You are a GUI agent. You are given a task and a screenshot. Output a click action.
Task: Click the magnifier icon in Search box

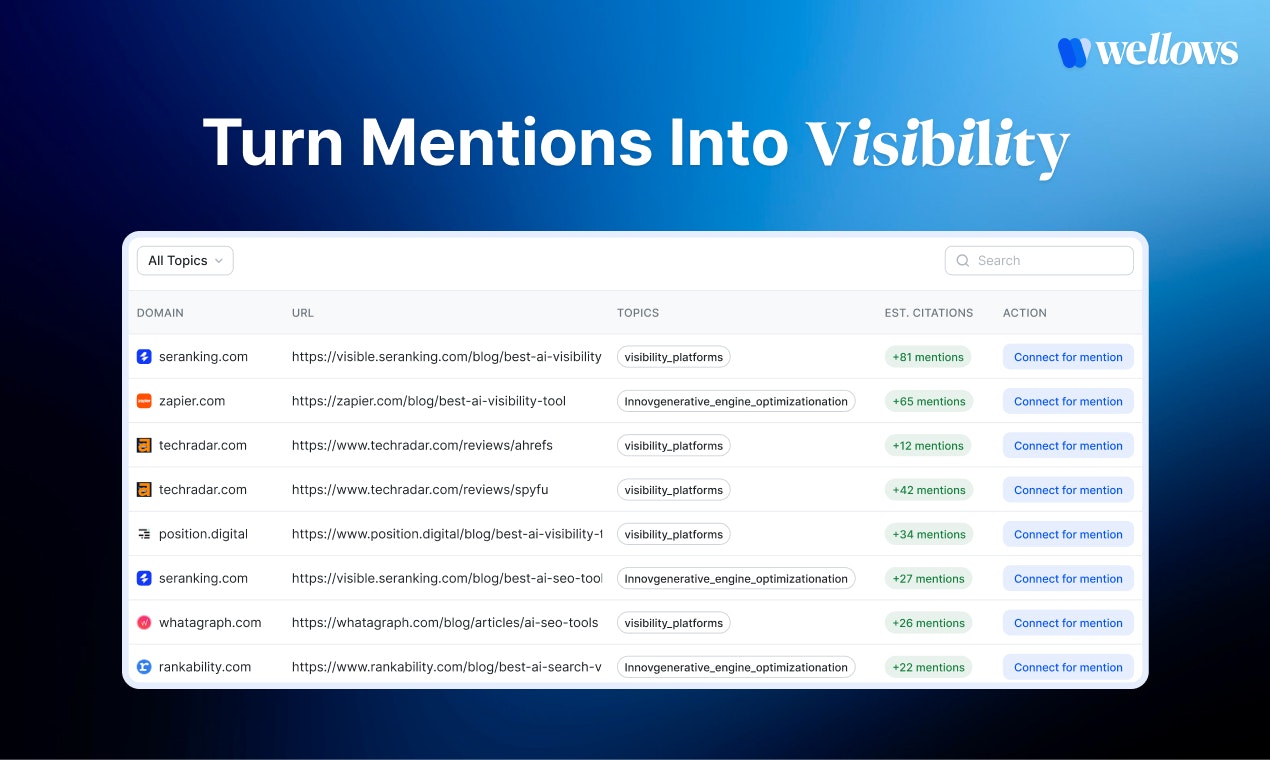click(963, 261)
